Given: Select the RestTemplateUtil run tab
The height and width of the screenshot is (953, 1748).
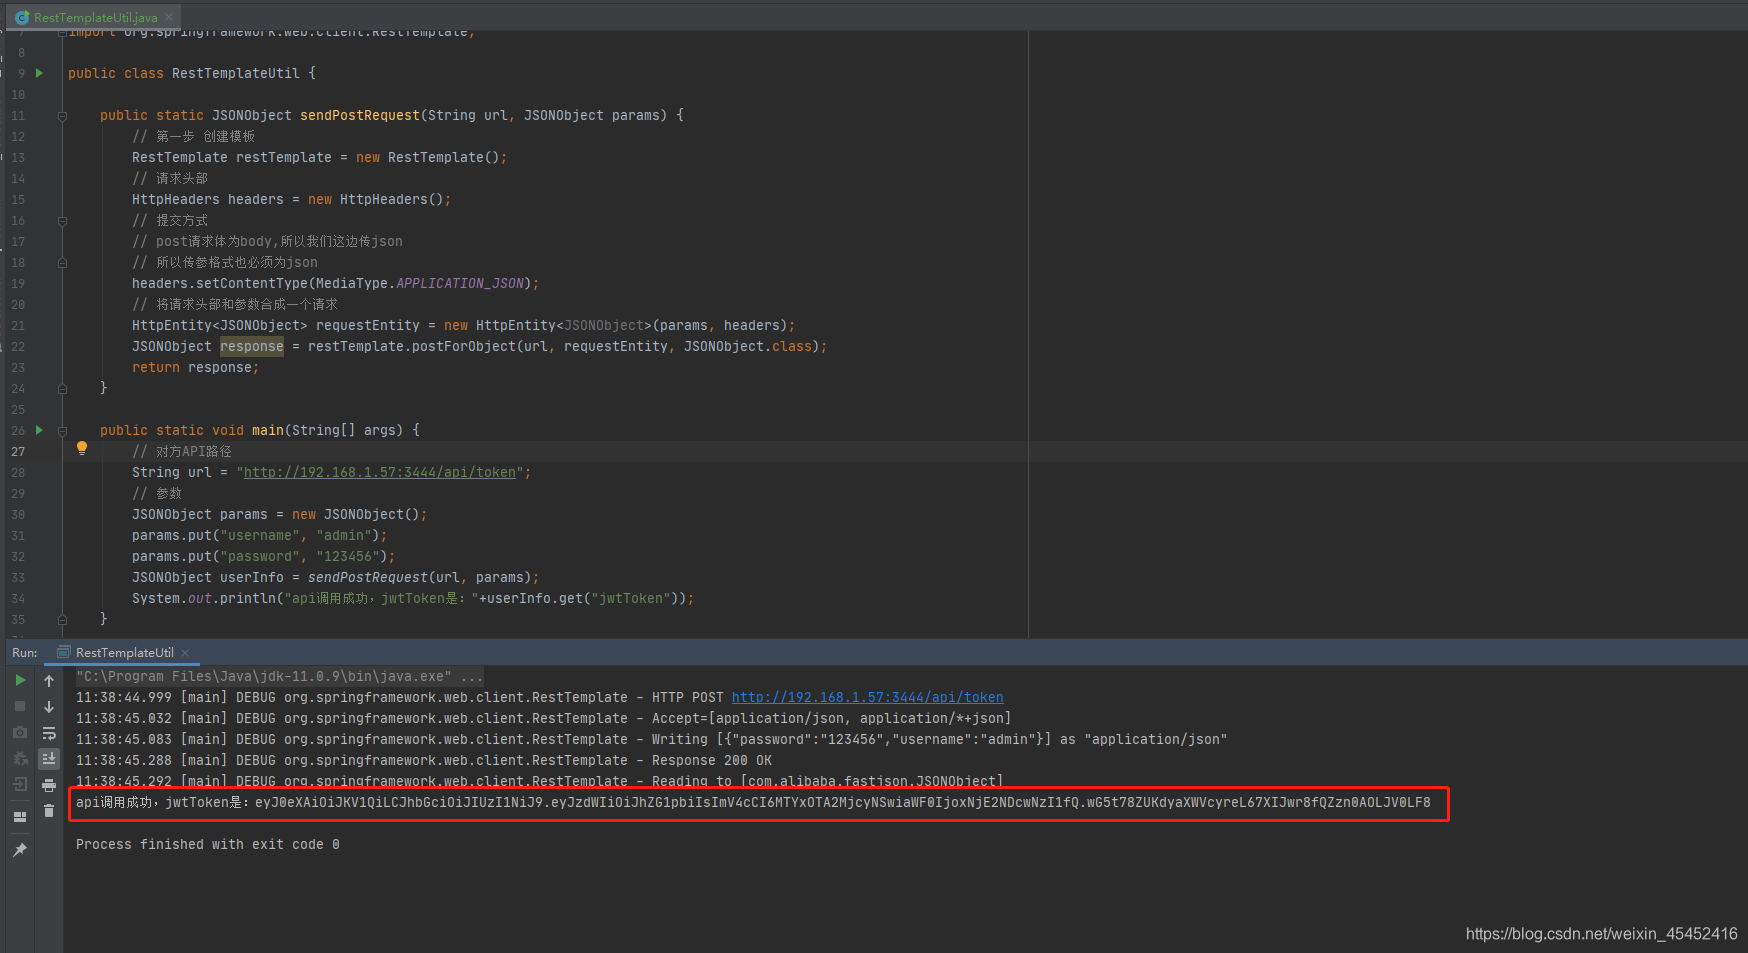Looking at the screenshot, I should click(124, 653).
